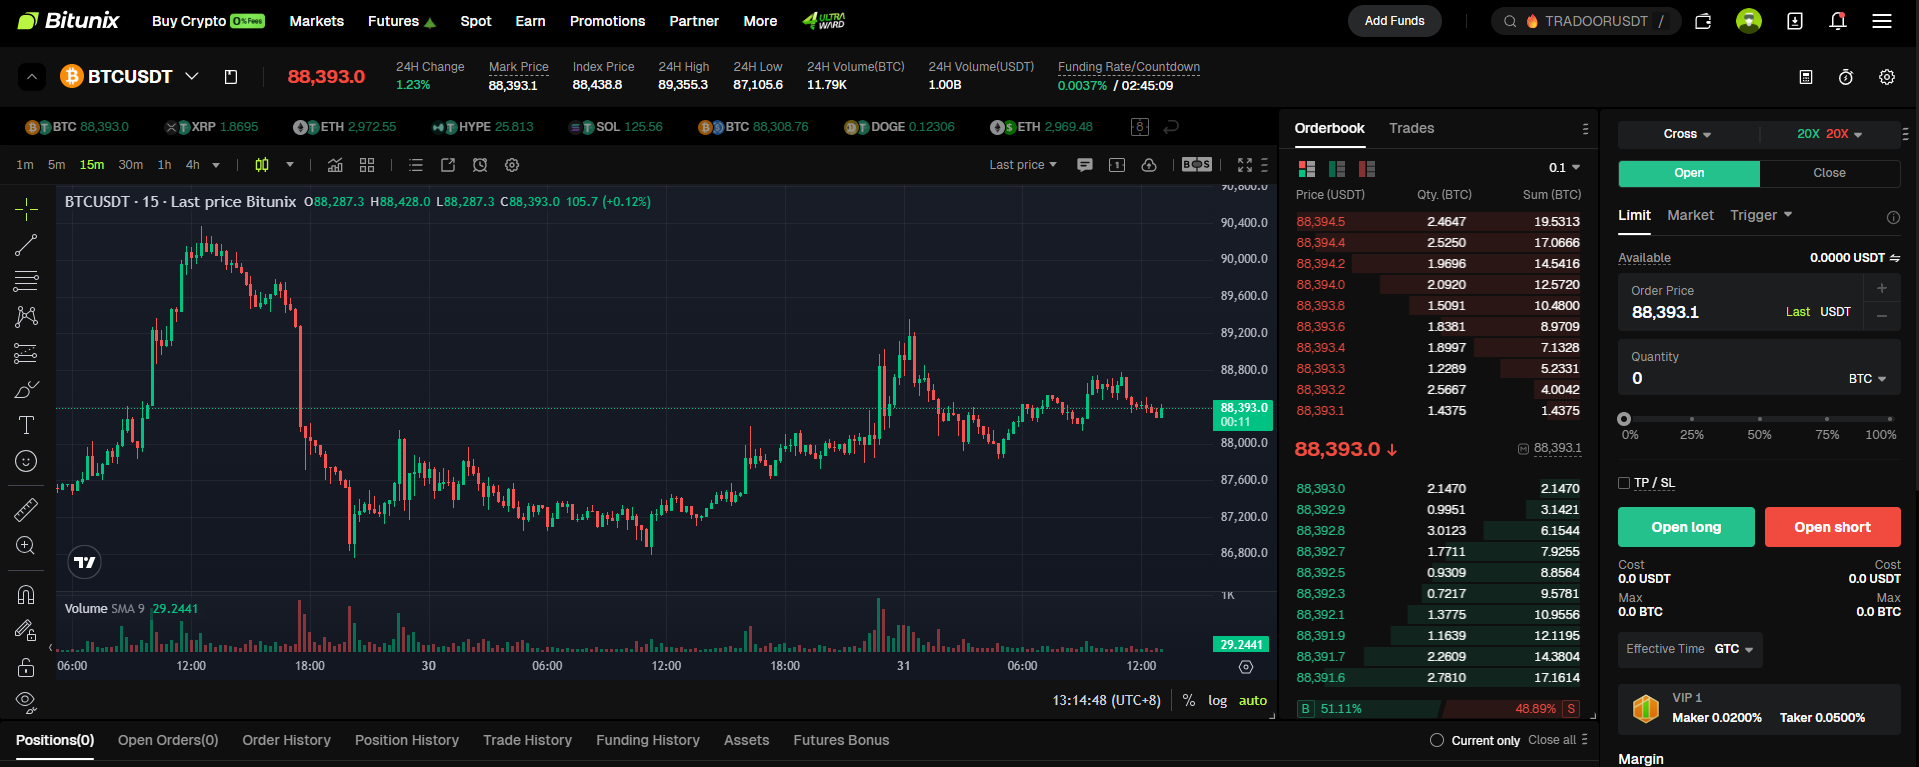
Task: Open the Promotions menu
Action: coord(607,21)
